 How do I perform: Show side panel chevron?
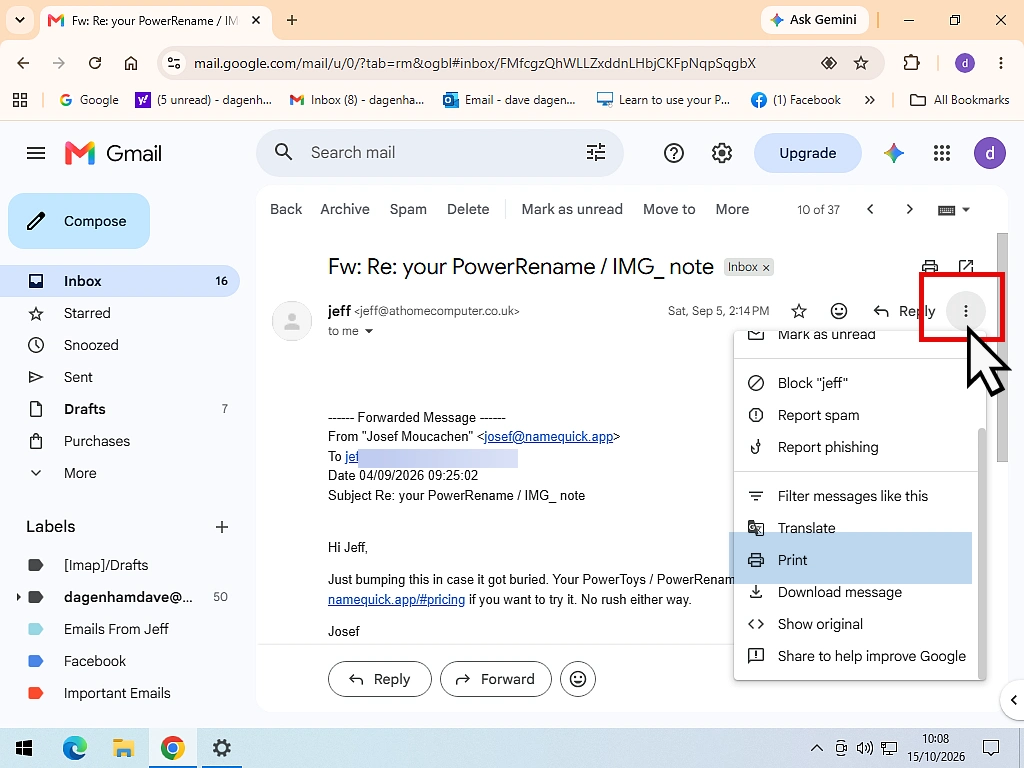[x=1013, y=700]
